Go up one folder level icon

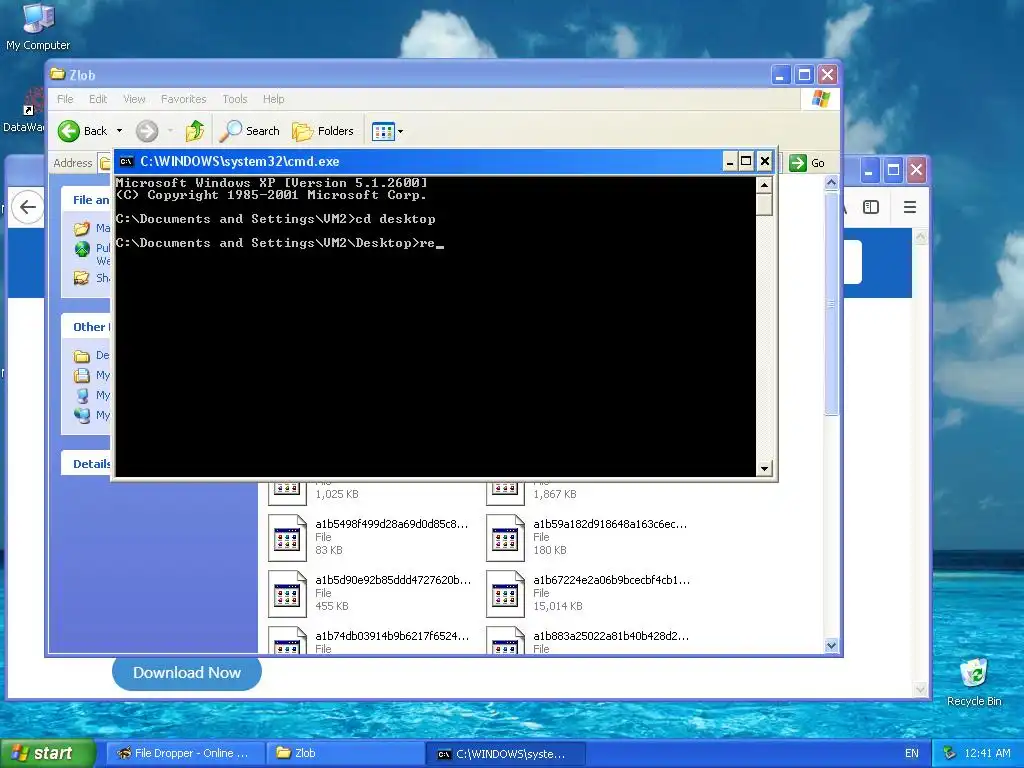[x=195, y=131]
